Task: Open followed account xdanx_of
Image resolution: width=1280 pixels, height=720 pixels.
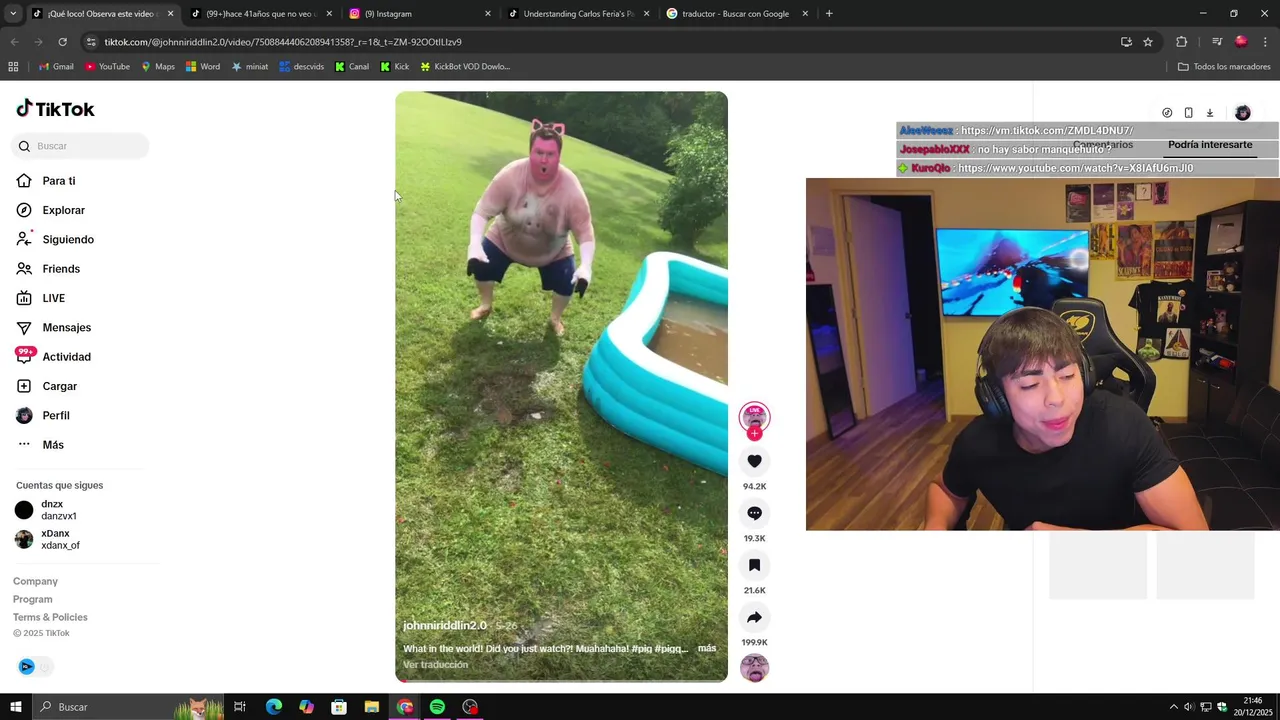Action: [48, 540]
